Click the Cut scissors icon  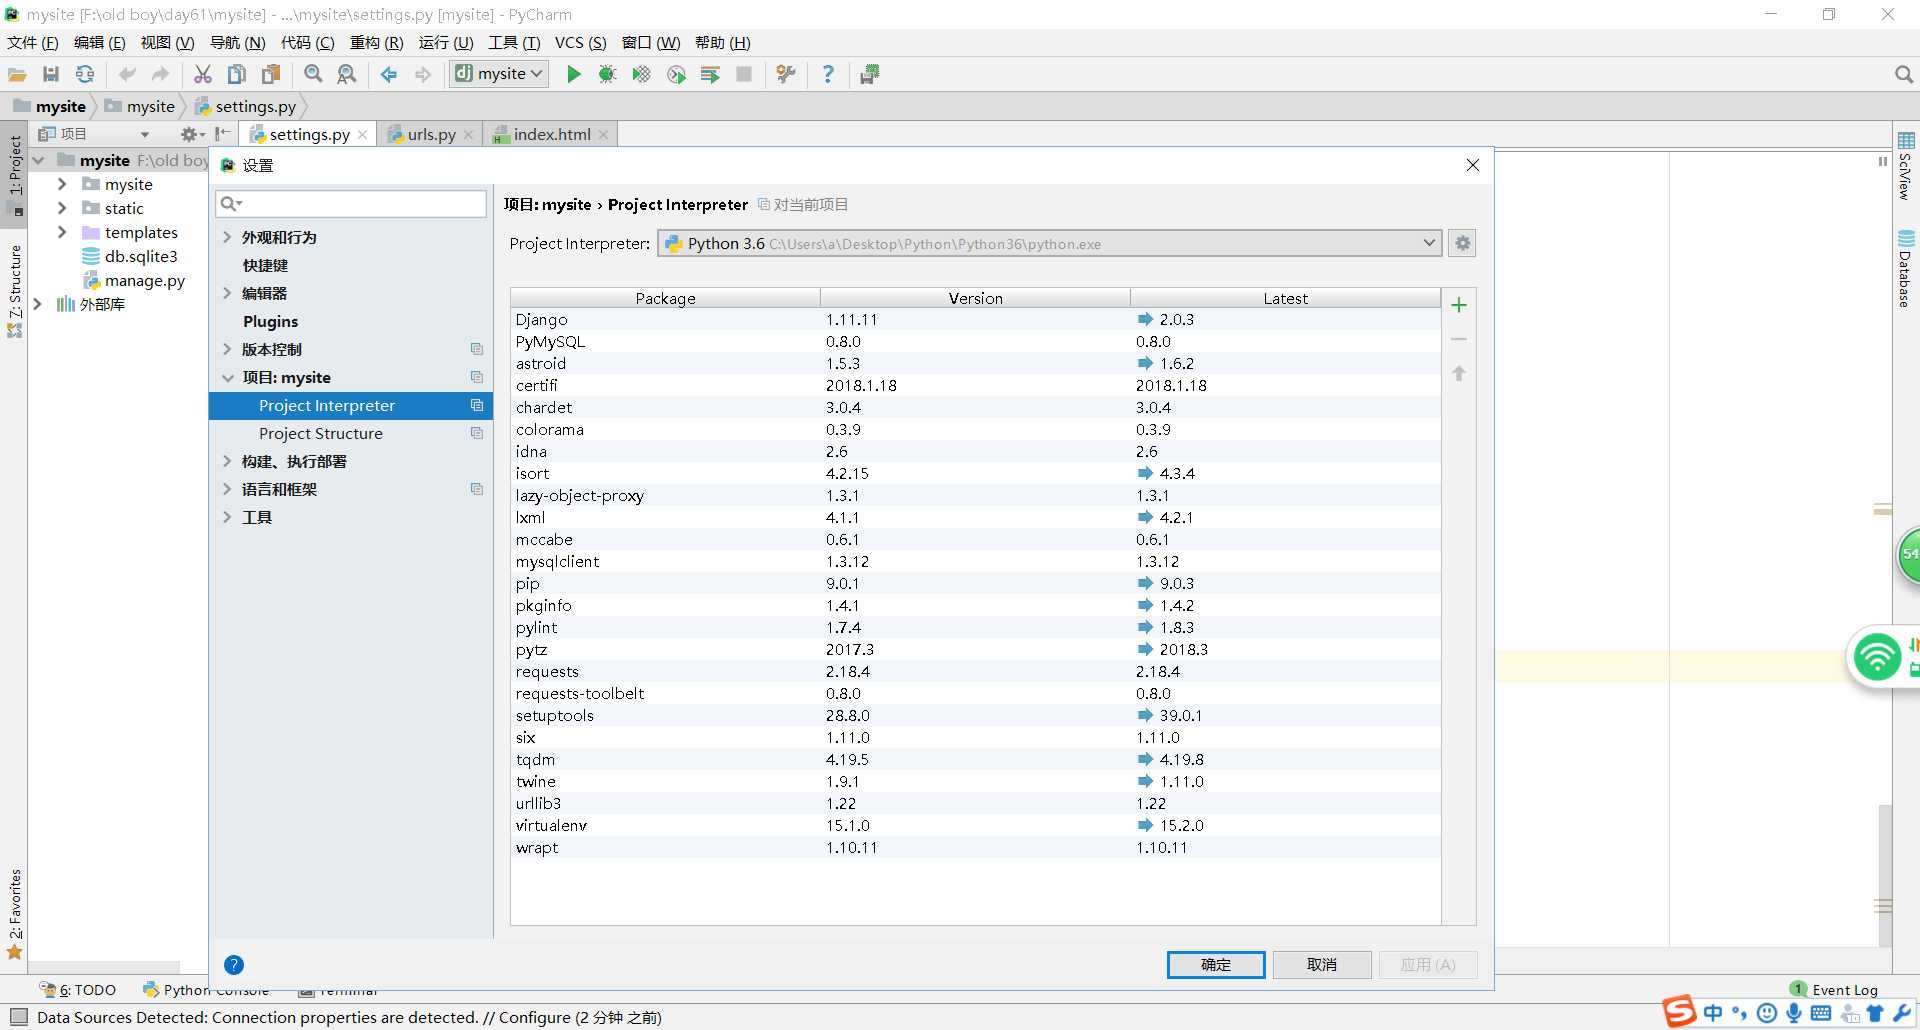click(203, 74)
